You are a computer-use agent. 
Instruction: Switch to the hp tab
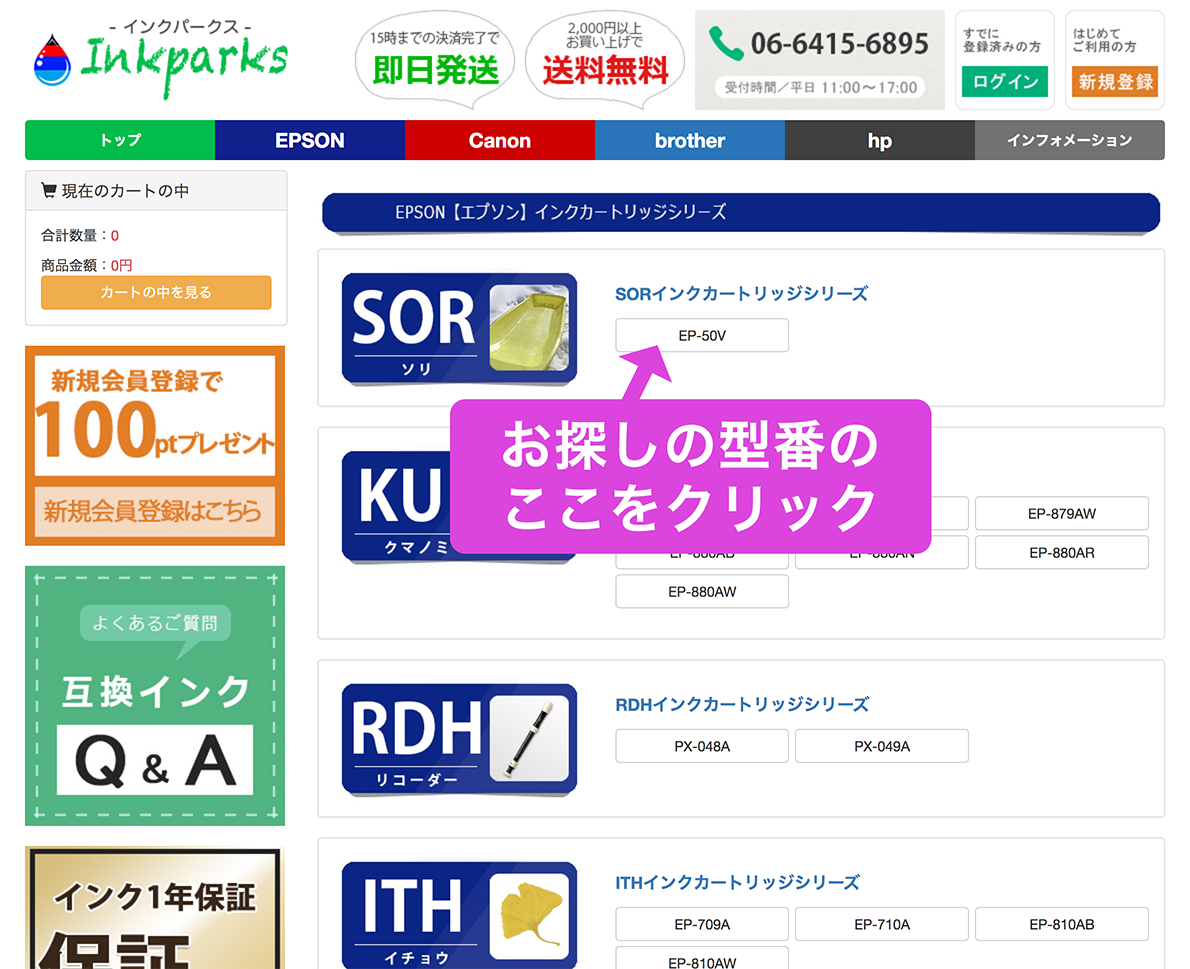click(x=880, y=140)
